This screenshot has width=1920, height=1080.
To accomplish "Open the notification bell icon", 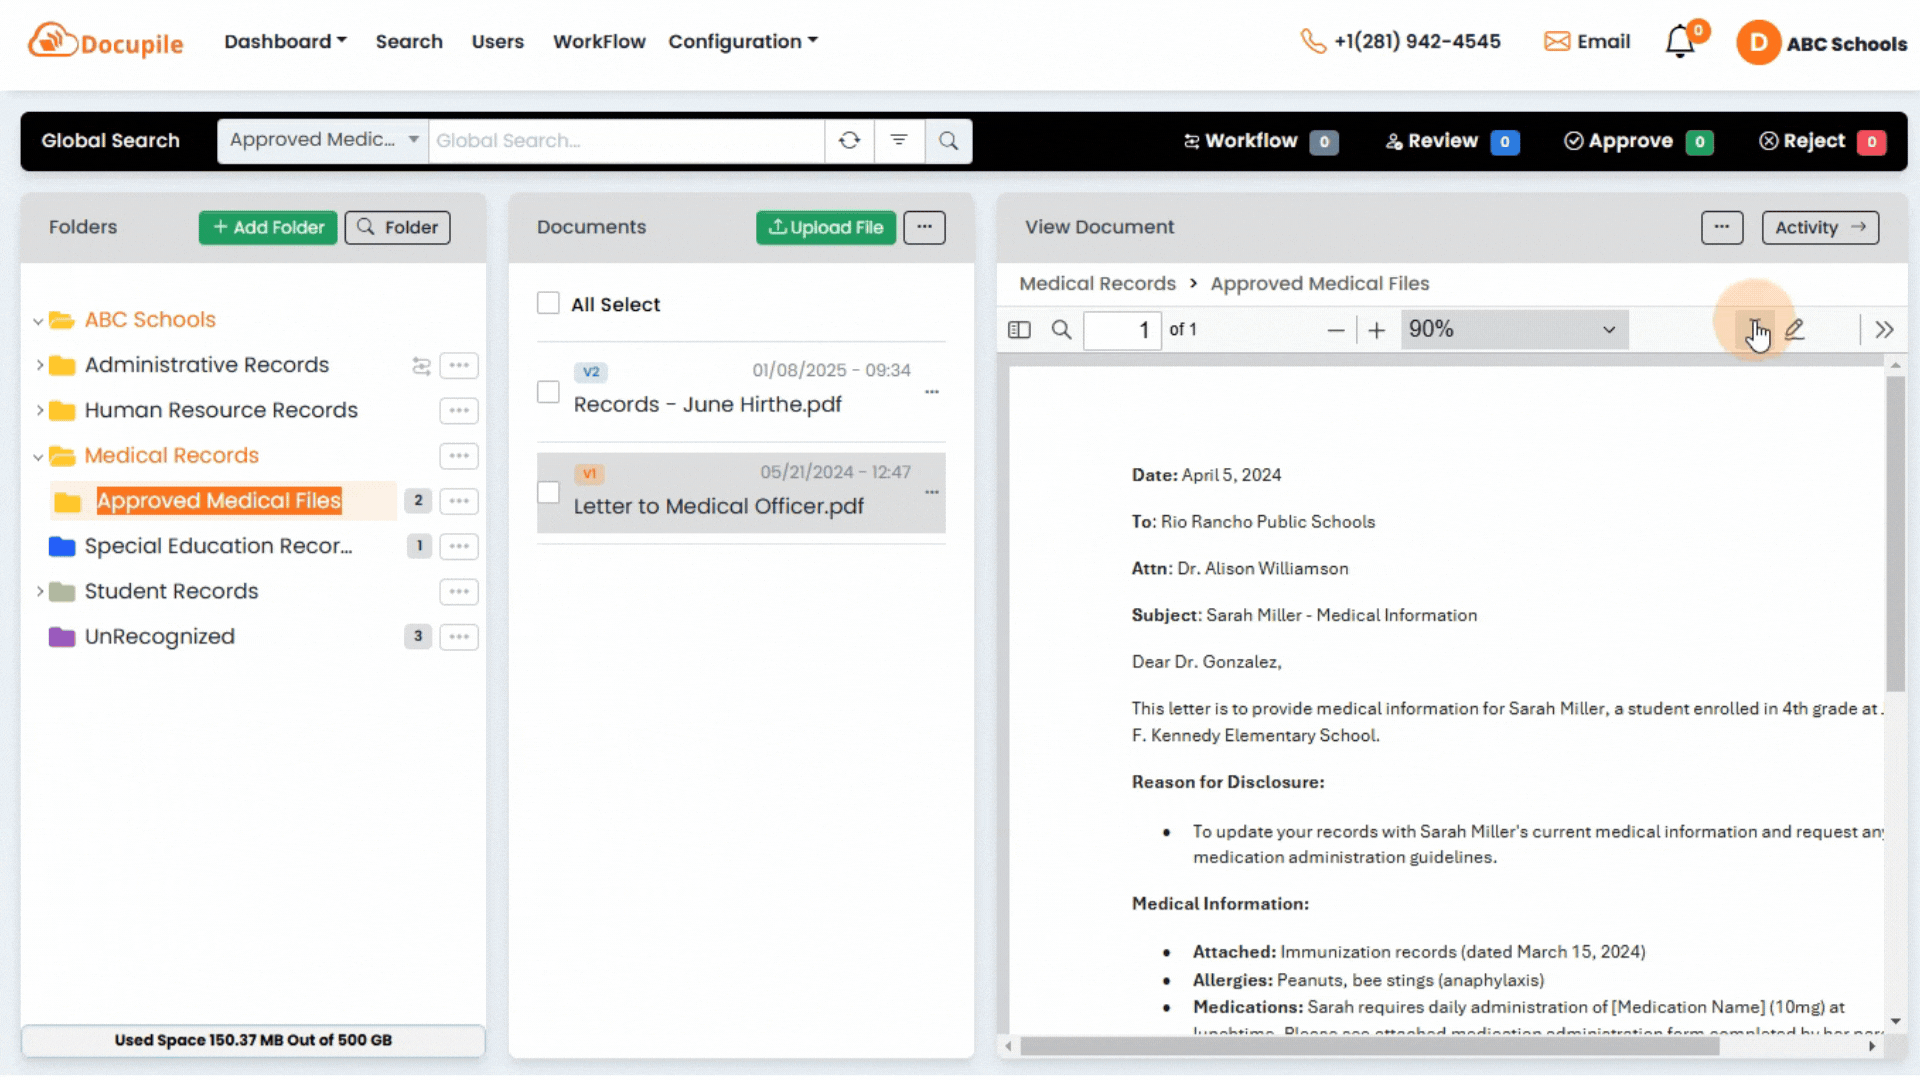I will pyautogui.click(x=1678, y=41).
